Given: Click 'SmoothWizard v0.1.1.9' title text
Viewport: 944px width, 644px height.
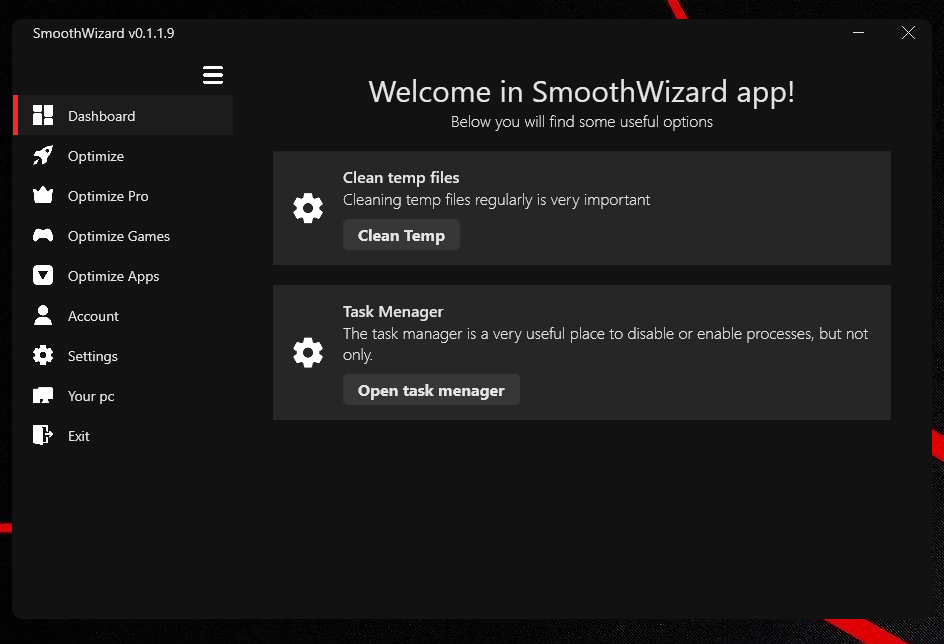Looking at the screenshot, I should click(104, 33).
